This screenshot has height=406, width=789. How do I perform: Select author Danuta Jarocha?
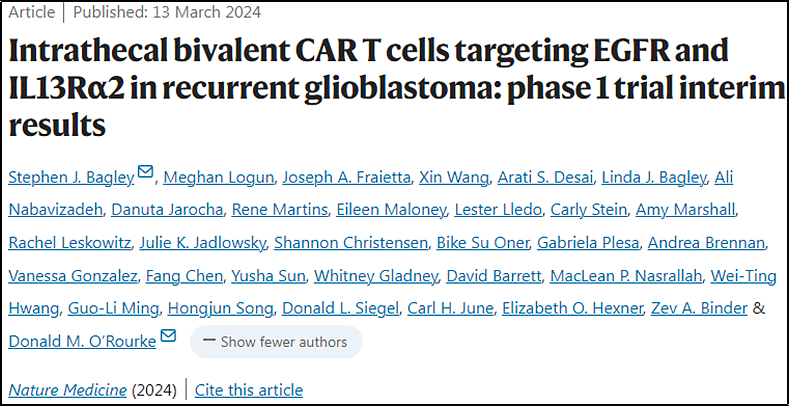[x=167, y=210]
